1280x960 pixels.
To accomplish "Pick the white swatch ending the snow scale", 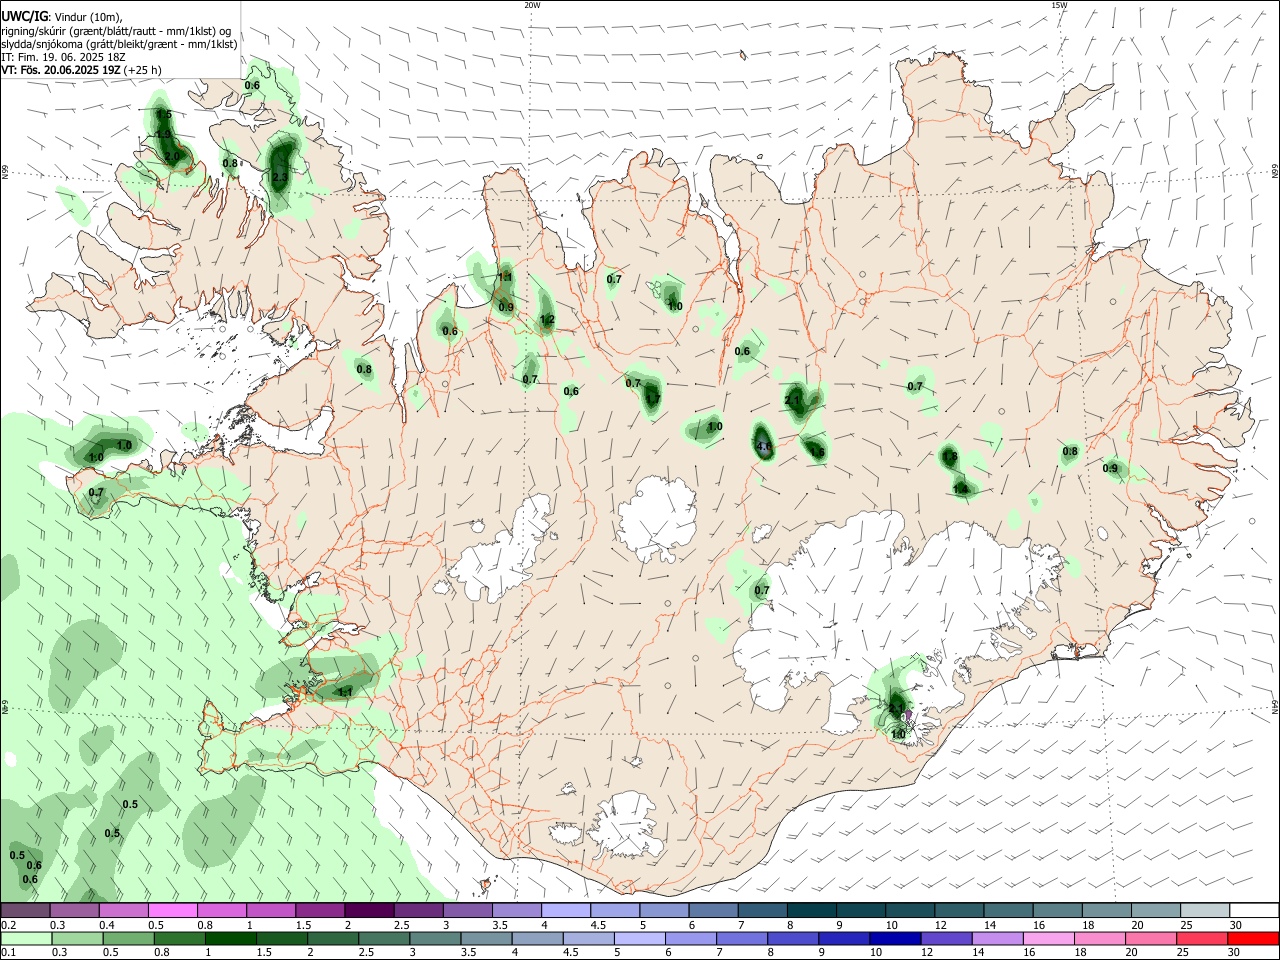I will (1253, 910).
